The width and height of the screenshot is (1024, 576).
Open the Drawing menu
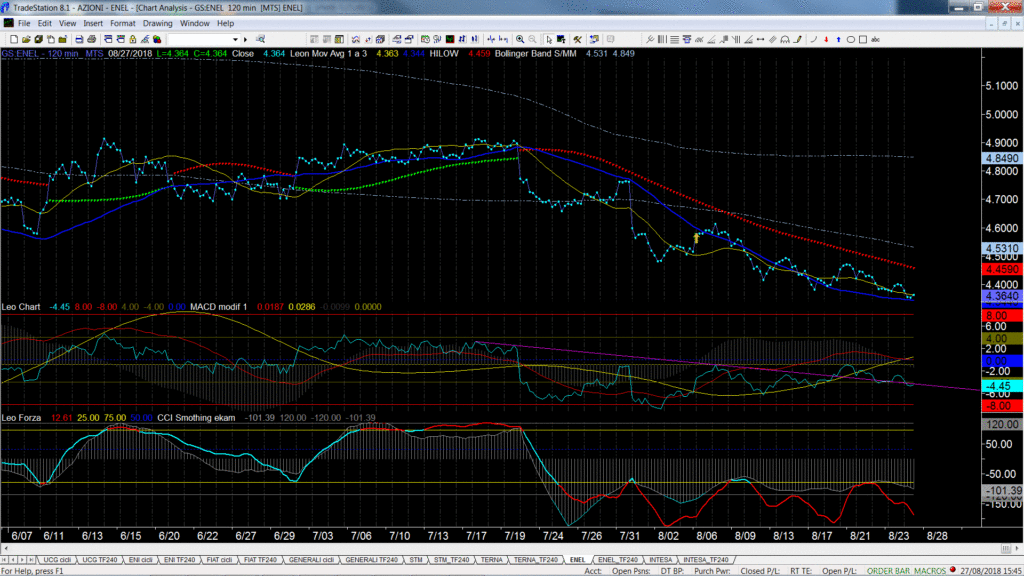click(x=157, y=24)
